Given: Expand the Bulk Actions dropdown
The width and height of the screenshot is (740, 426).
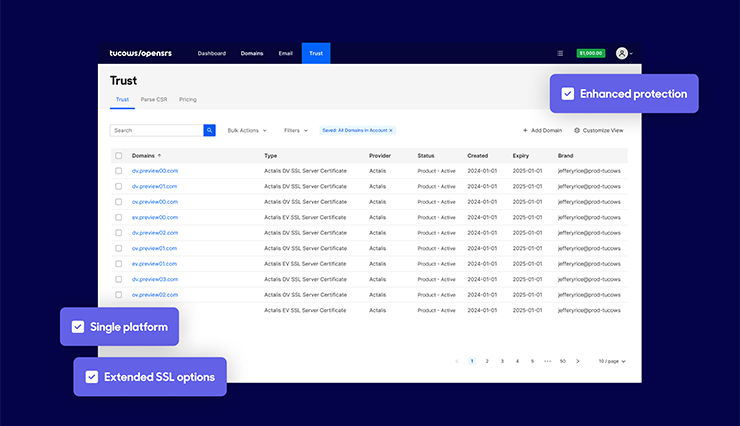Looking at the screenshot, I should (x=247, y=130).
